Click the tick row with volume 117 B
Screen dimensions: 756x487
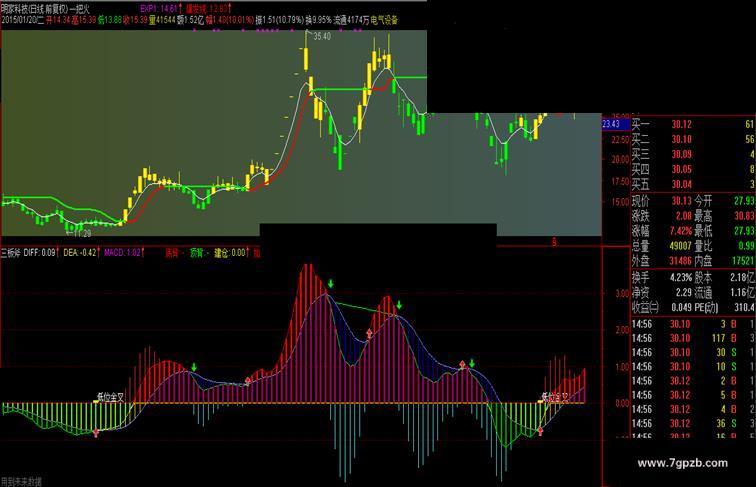tap(693, 338)
